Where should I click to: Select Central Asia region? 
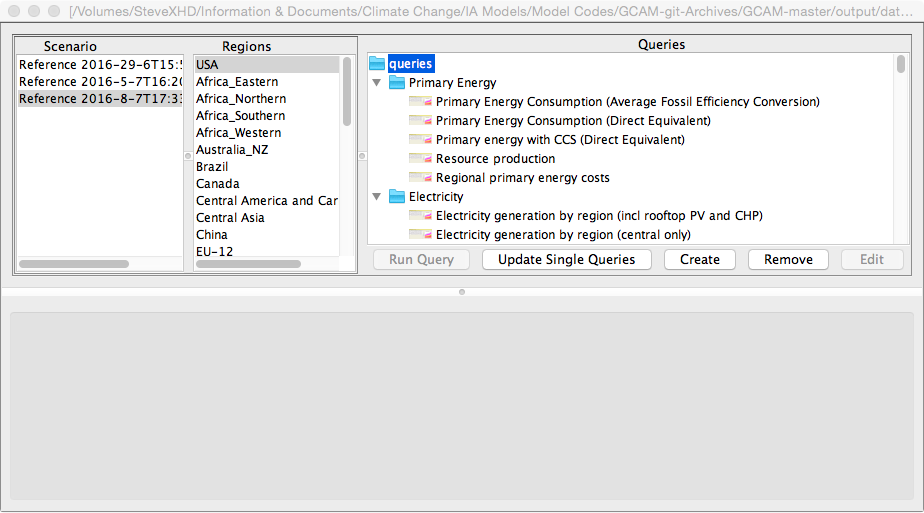[x=267, y=218]
